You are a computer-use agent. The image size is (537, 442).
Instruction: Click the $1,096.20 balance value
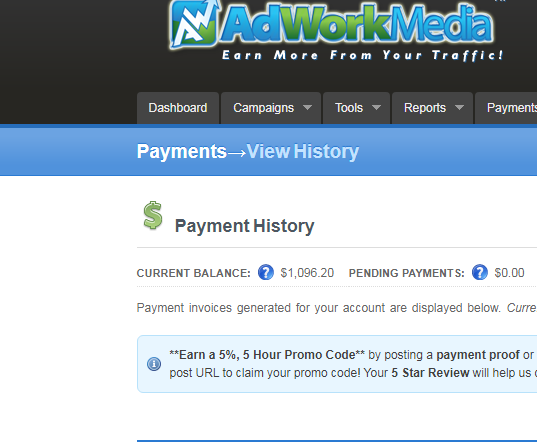click(307, 273)
